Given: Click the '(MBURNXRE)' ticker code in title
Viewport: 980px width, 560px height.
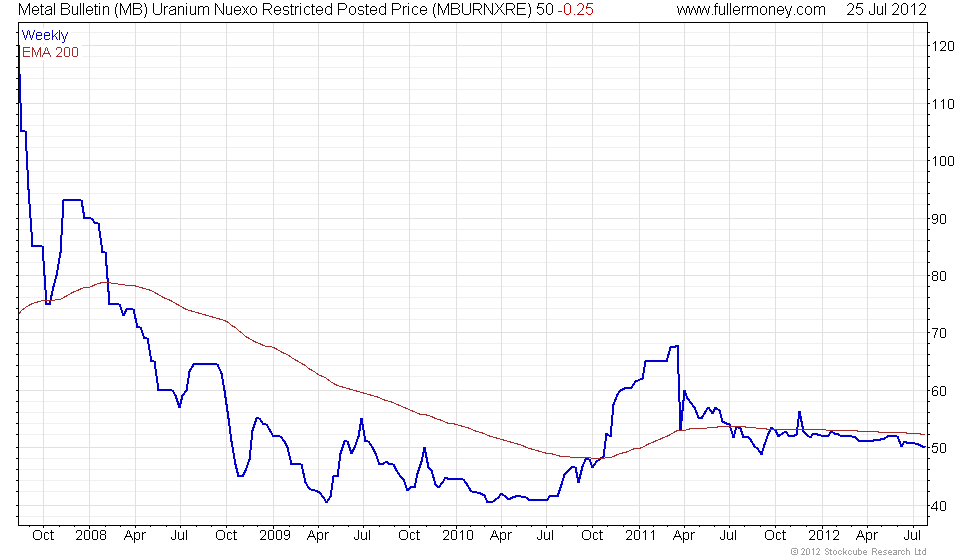Looking at the screenshot, I should (482, 10).
